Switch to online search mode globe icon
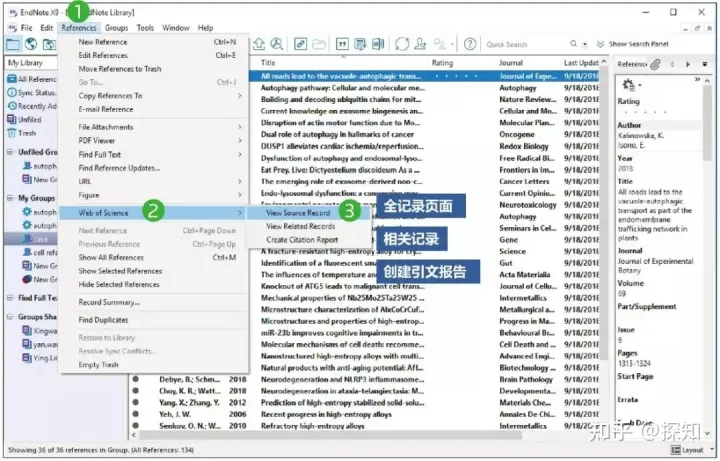Screen dimensions: 720x461 (x=31, y=44)
